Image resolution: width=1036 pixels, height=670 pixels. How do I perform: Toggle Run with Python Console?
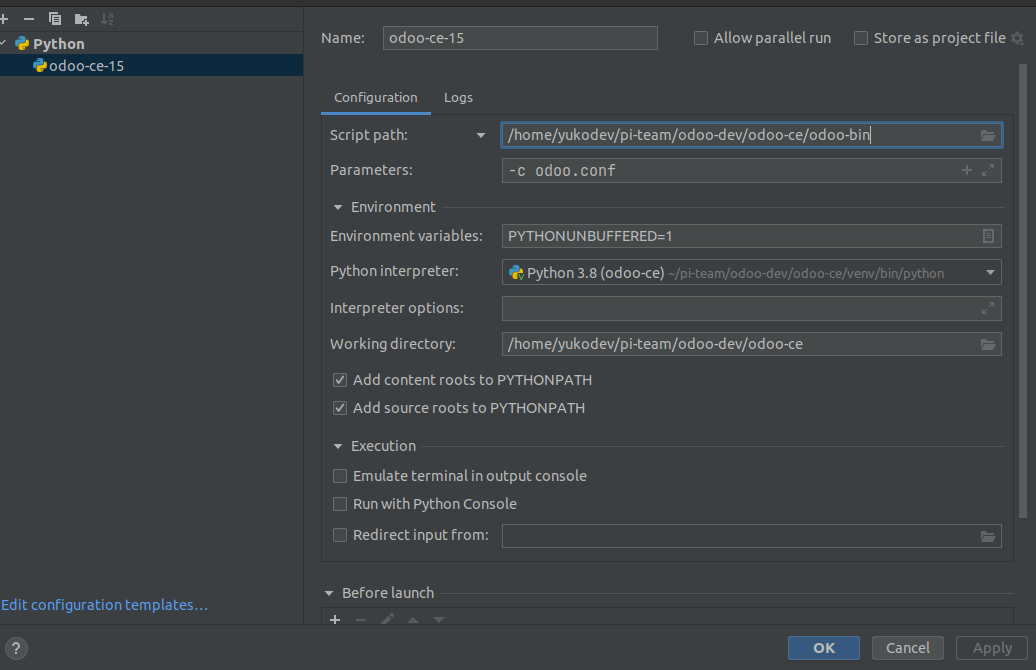(340, 504)
